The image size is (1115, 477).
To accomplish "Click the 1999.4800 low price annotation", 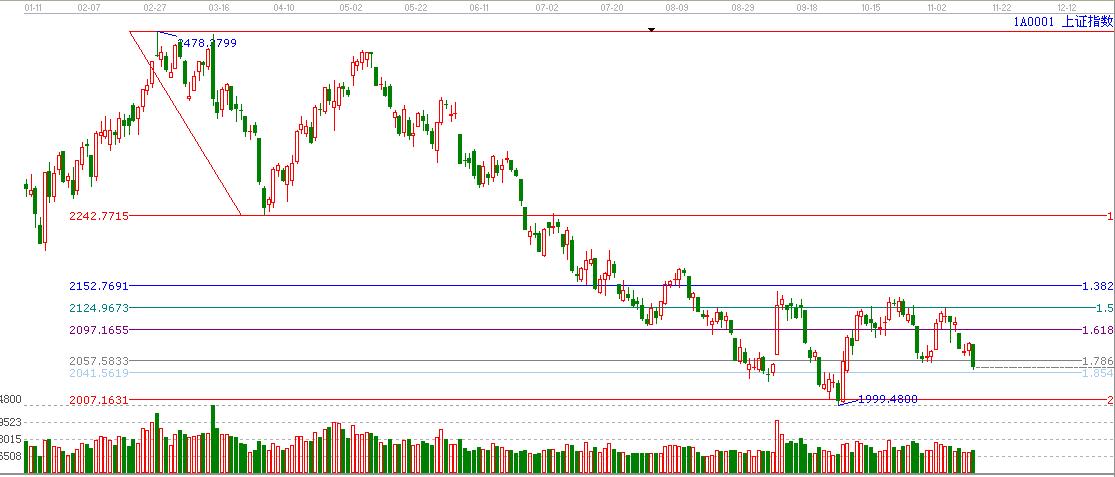I will point(888,399).
